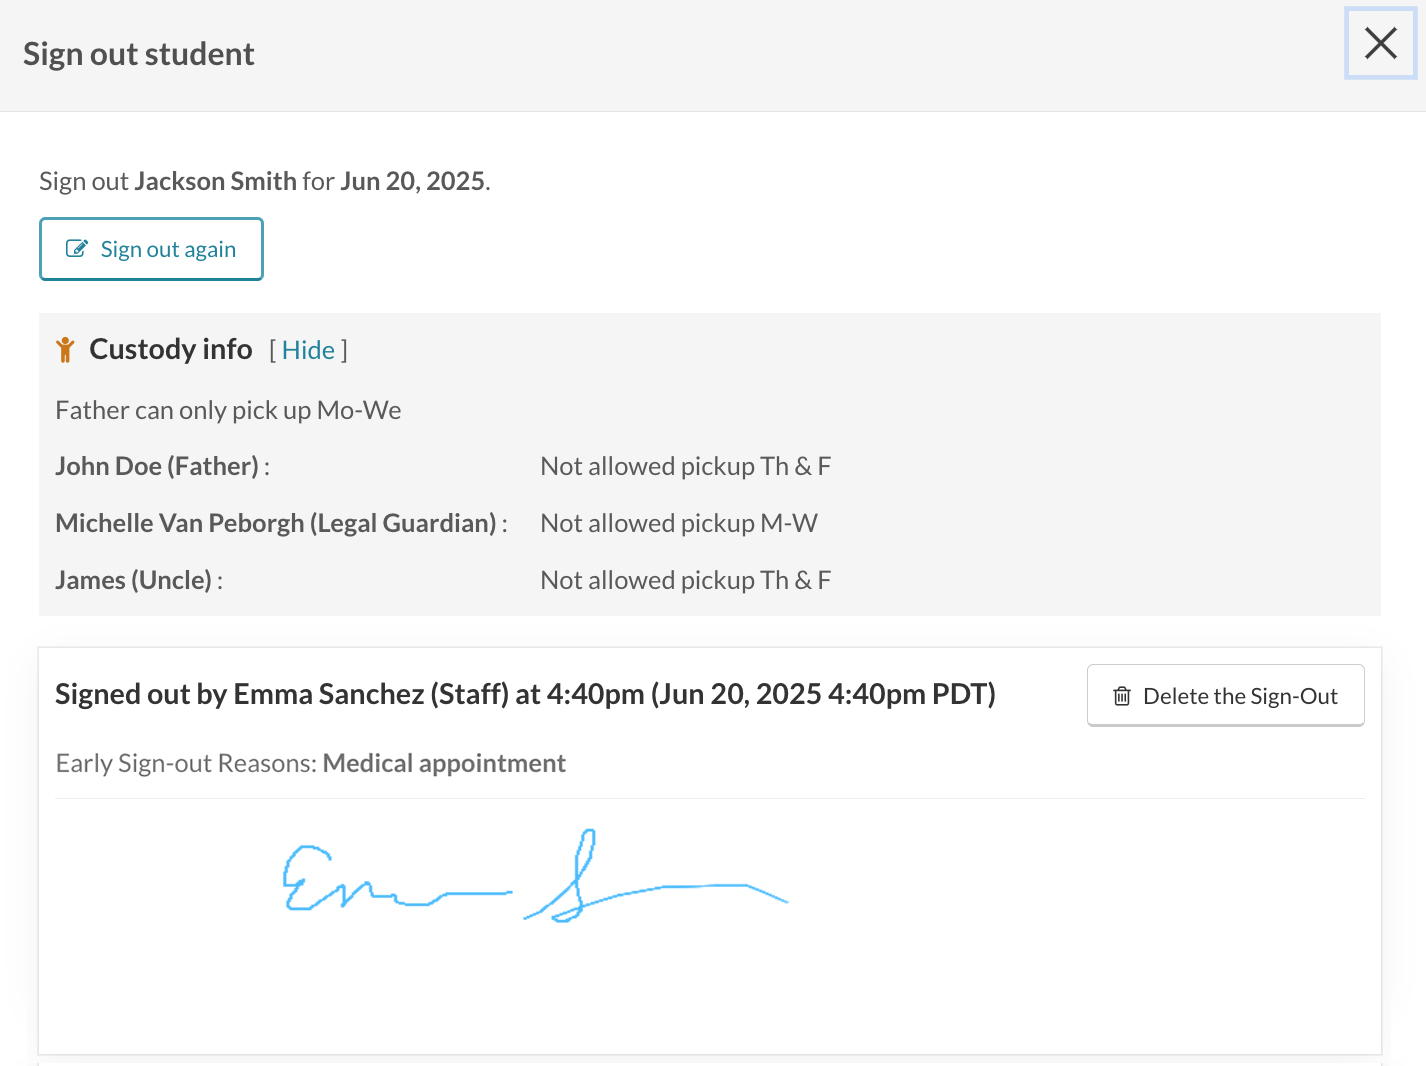The image size is (1426, 1066).
Task: Click the orange custody person icon
Action: [66, 349]
